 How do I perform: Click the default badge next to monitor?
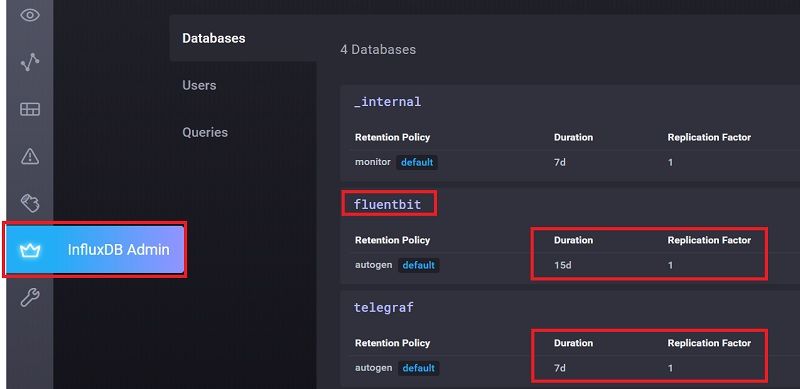(417, 162)
